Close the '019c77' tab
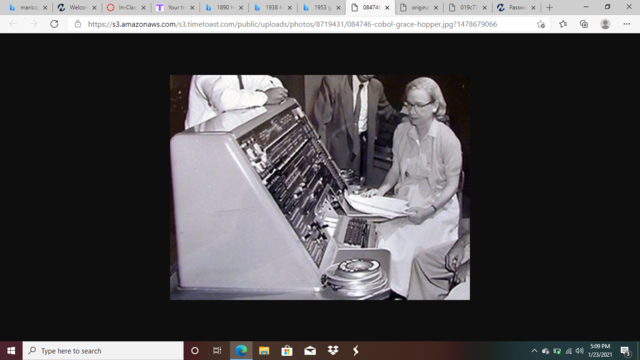Viewport: 640px width, 360px height. click(485, 8)
